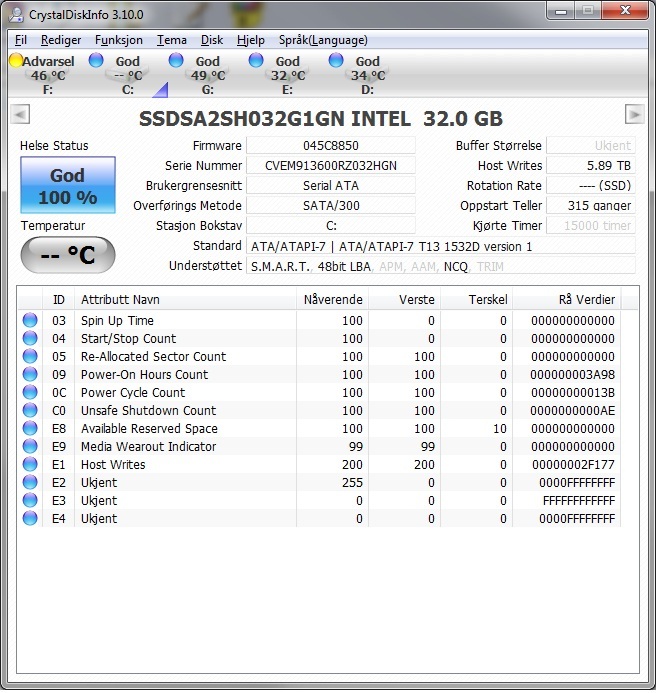
Task: Open the Språk(Language) menu
Action: (x=323, y=40)
